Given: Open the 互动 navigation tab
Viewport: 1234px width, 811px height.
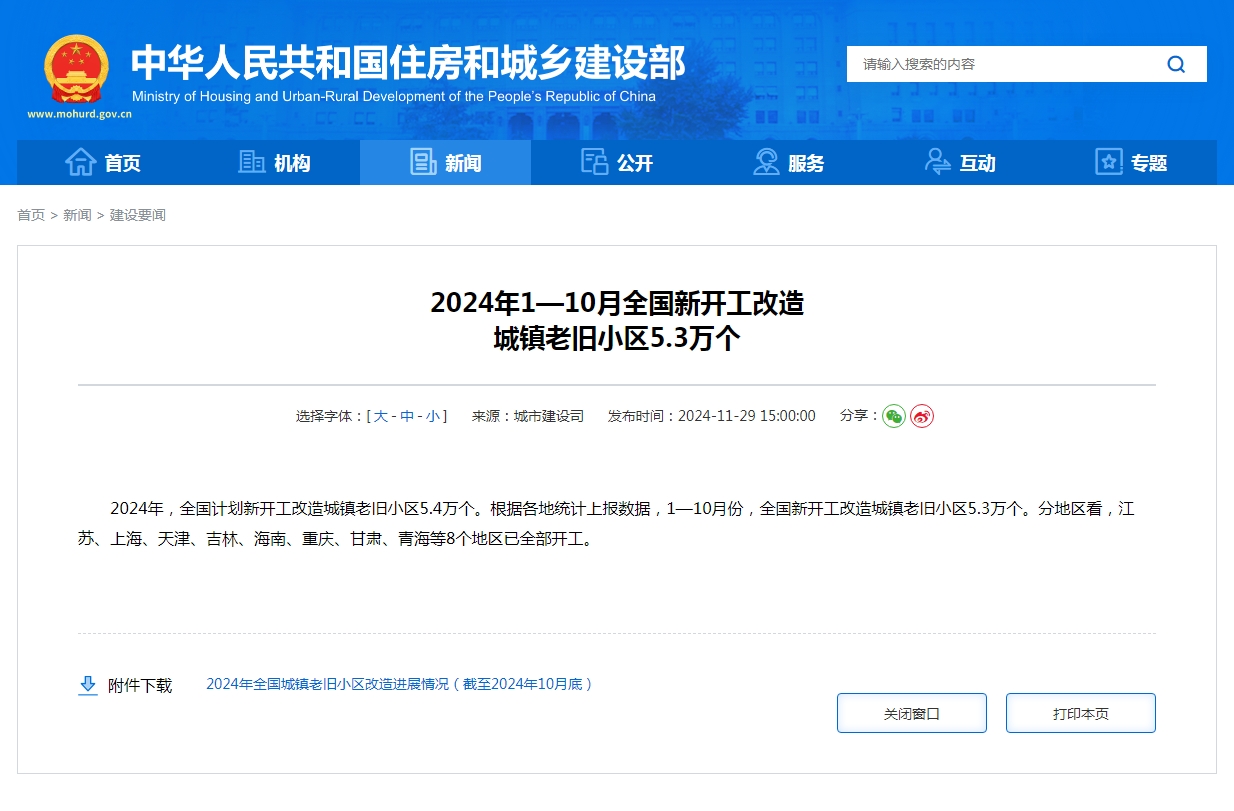Looking at the screenshot, I should click(960, 162).
